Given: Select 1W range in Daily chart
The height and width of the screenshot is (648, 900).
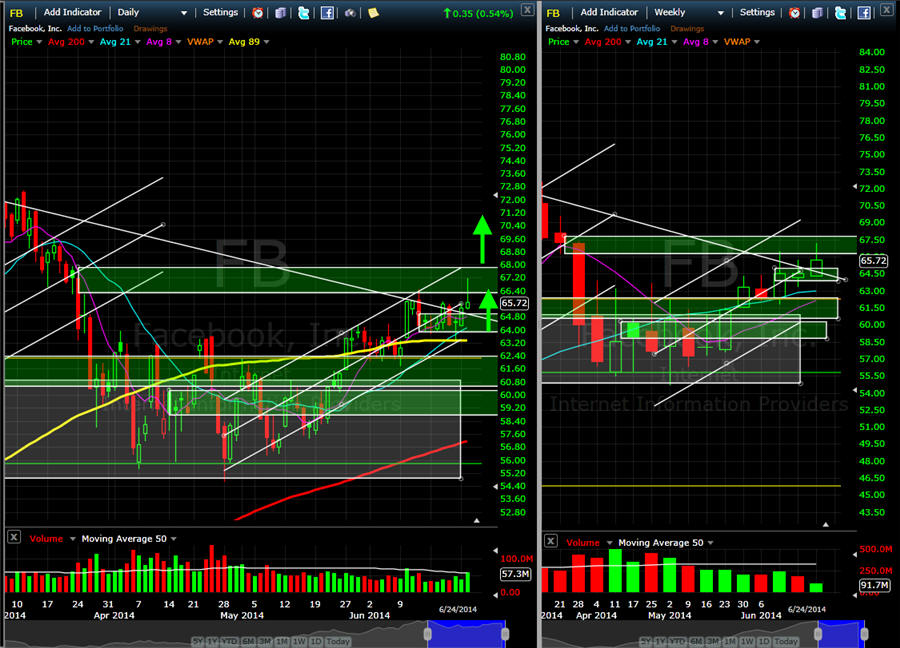Looking at the screenshot, I should tap(298, 641).
